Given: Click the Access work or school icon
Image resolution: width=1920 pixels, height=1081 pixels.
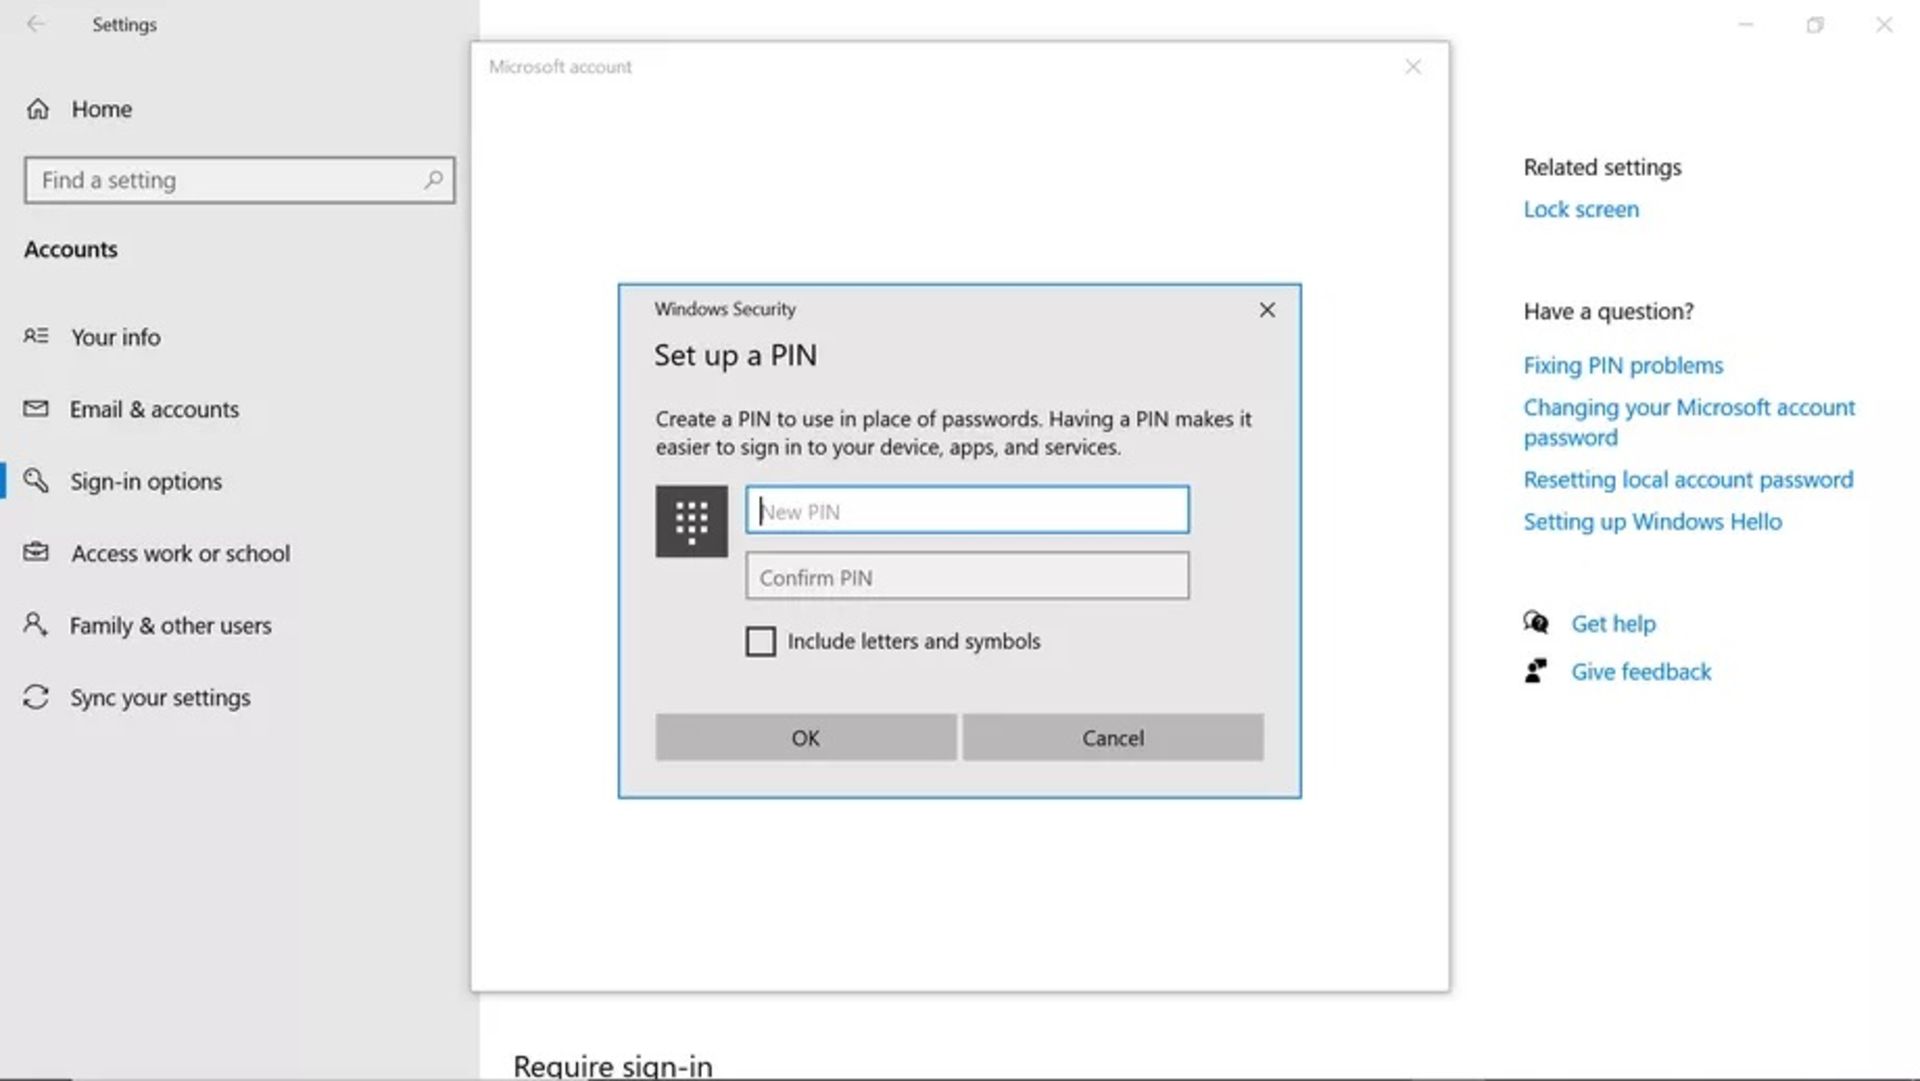Looking at the screenshot, I should [38, 552].
